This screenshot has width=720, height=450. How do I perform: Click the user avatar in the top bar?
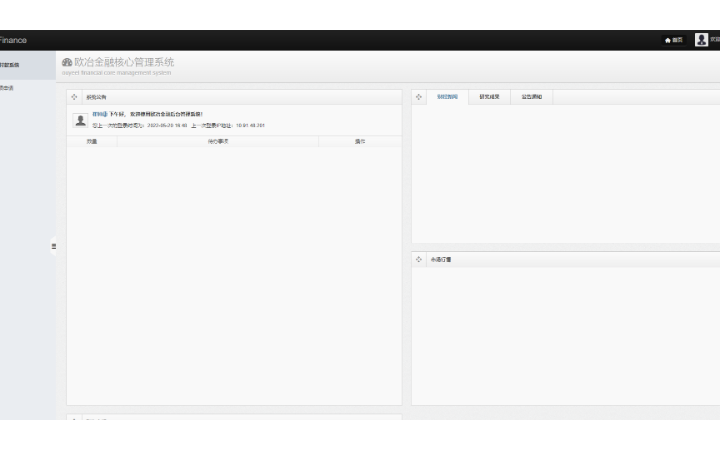pos(701,40)
